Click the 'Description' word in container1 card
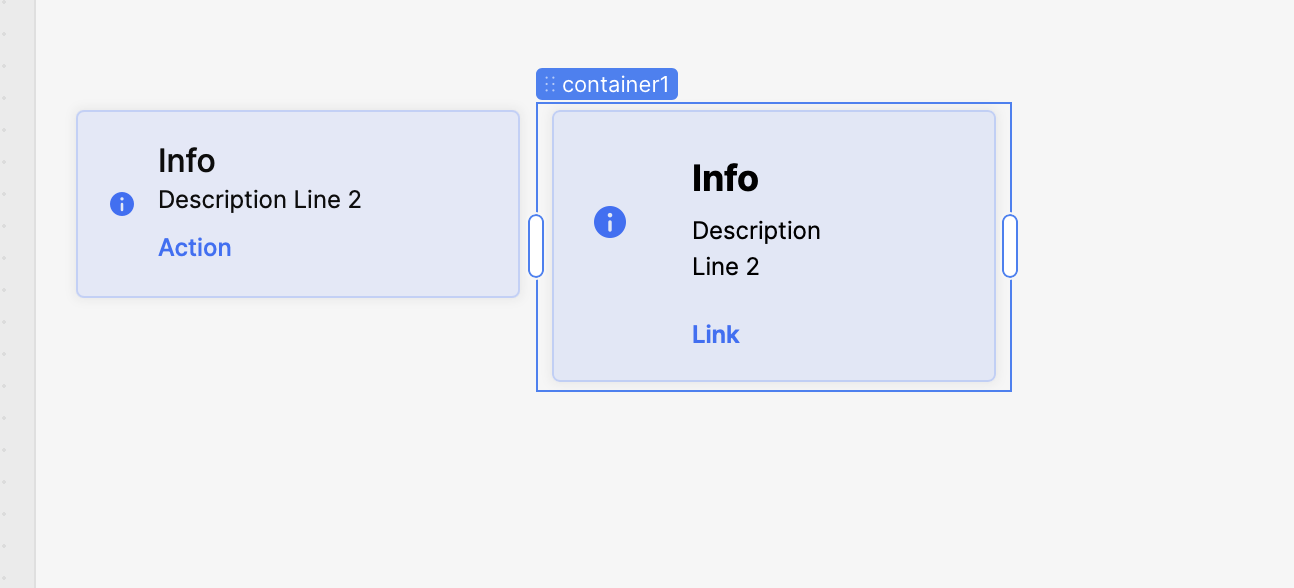The image size is (1294, 588). (x=756, y=231)
